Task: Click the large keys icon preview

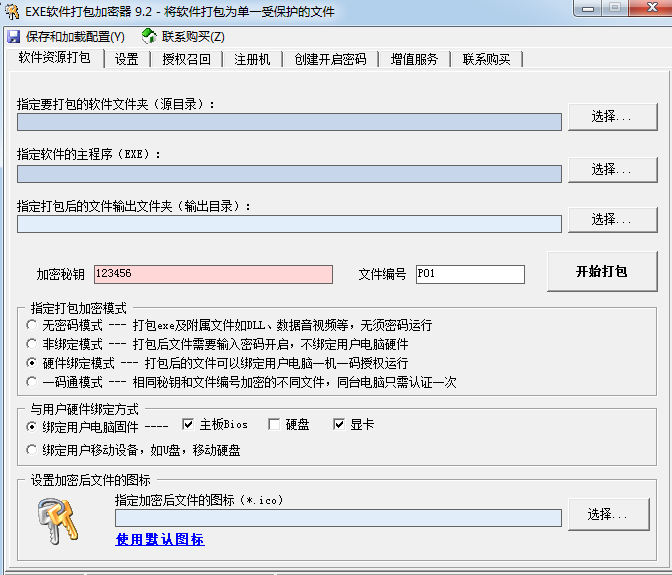Action: pyautogui.click(x=57, y=521)
